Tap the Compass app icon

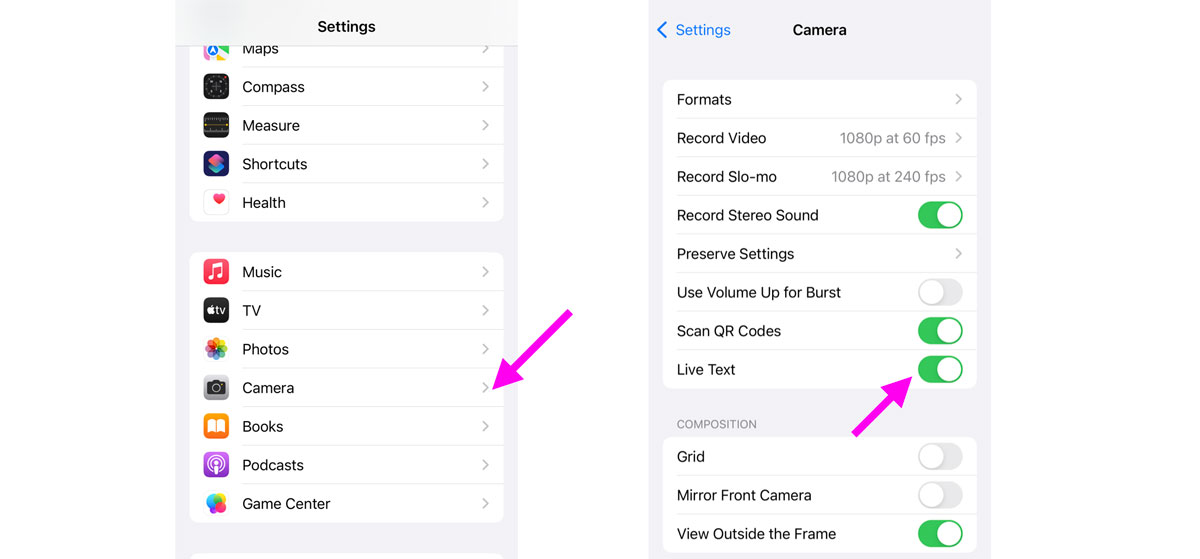pos(216,87)
